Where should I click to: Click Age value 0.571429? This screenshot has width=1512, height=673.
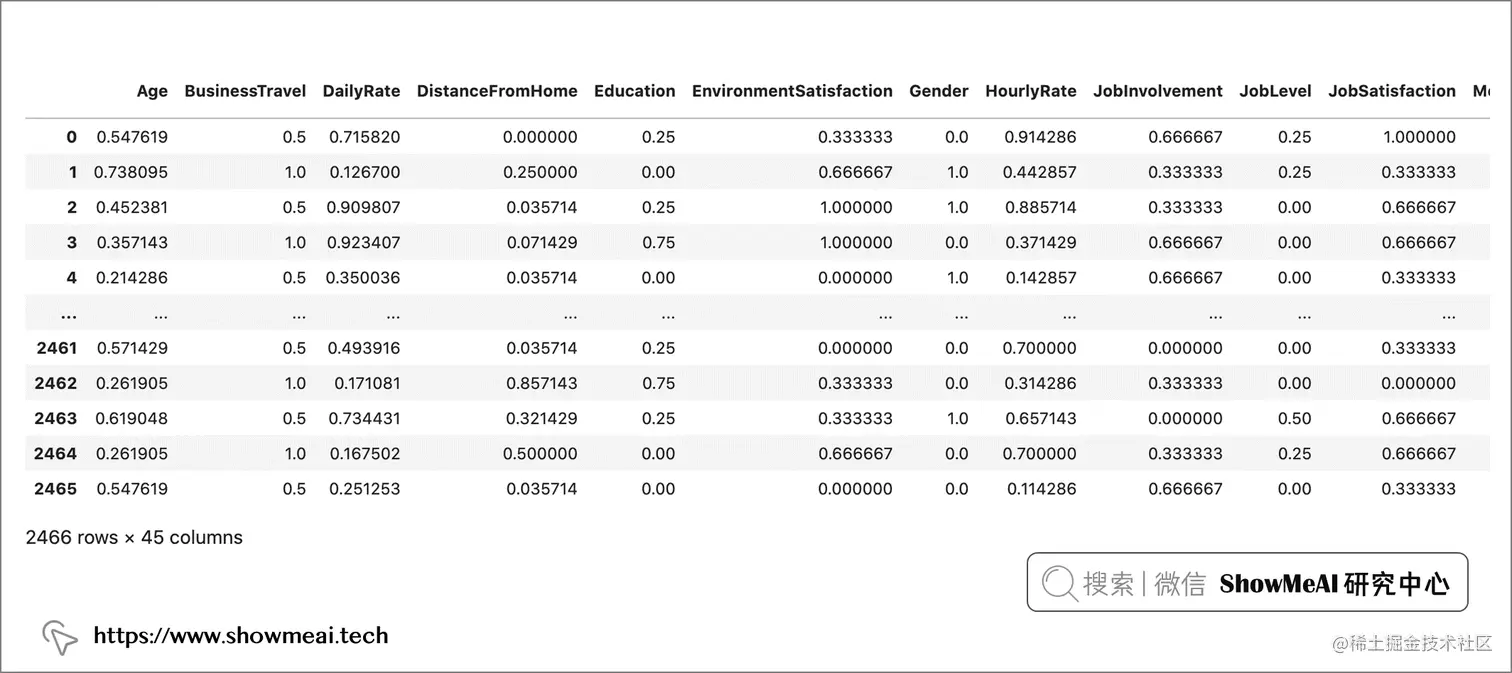coord(132,348)
